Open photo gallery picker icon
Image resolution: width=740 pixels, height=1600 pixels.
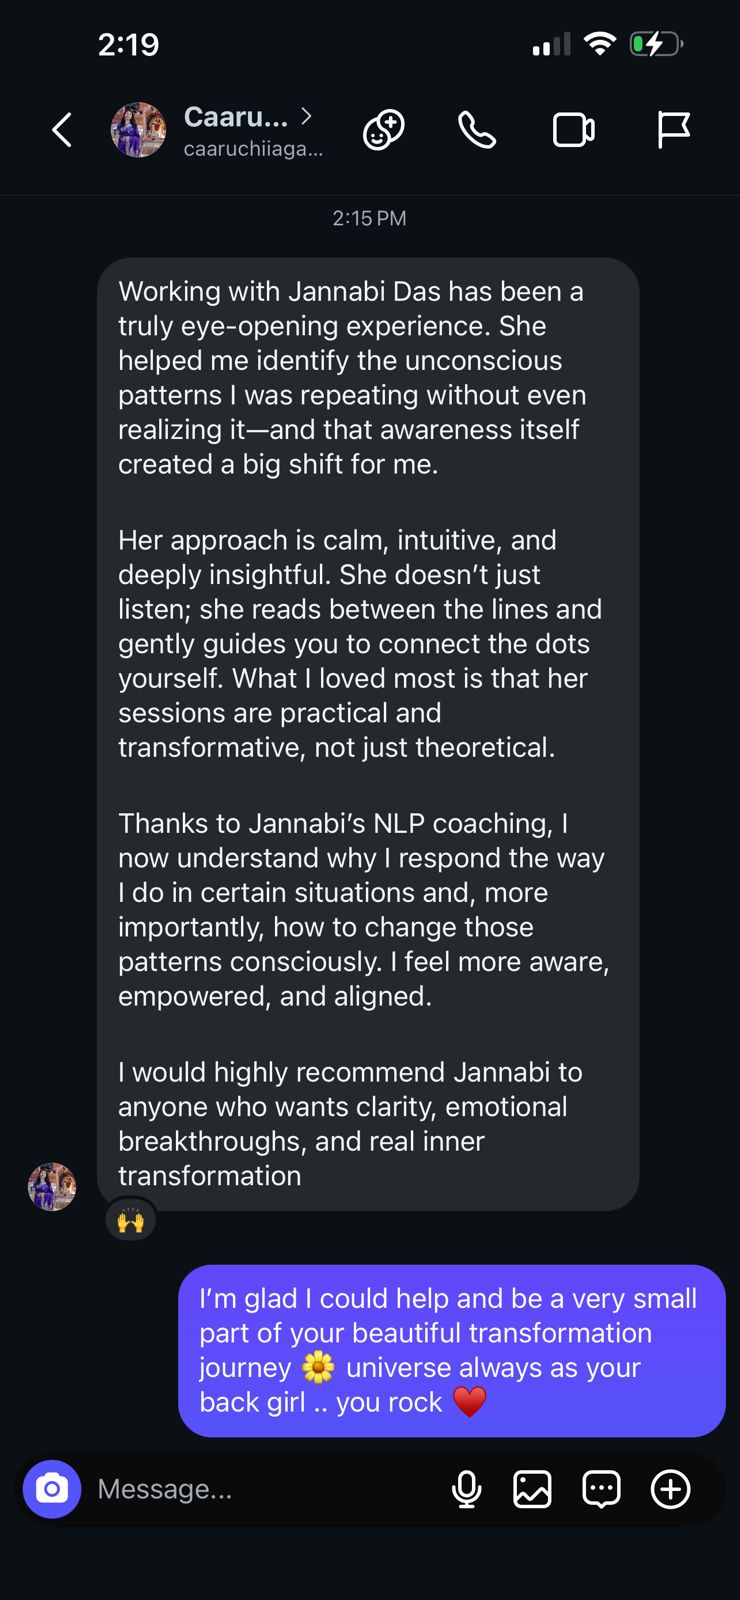(x=532, y=1489)
